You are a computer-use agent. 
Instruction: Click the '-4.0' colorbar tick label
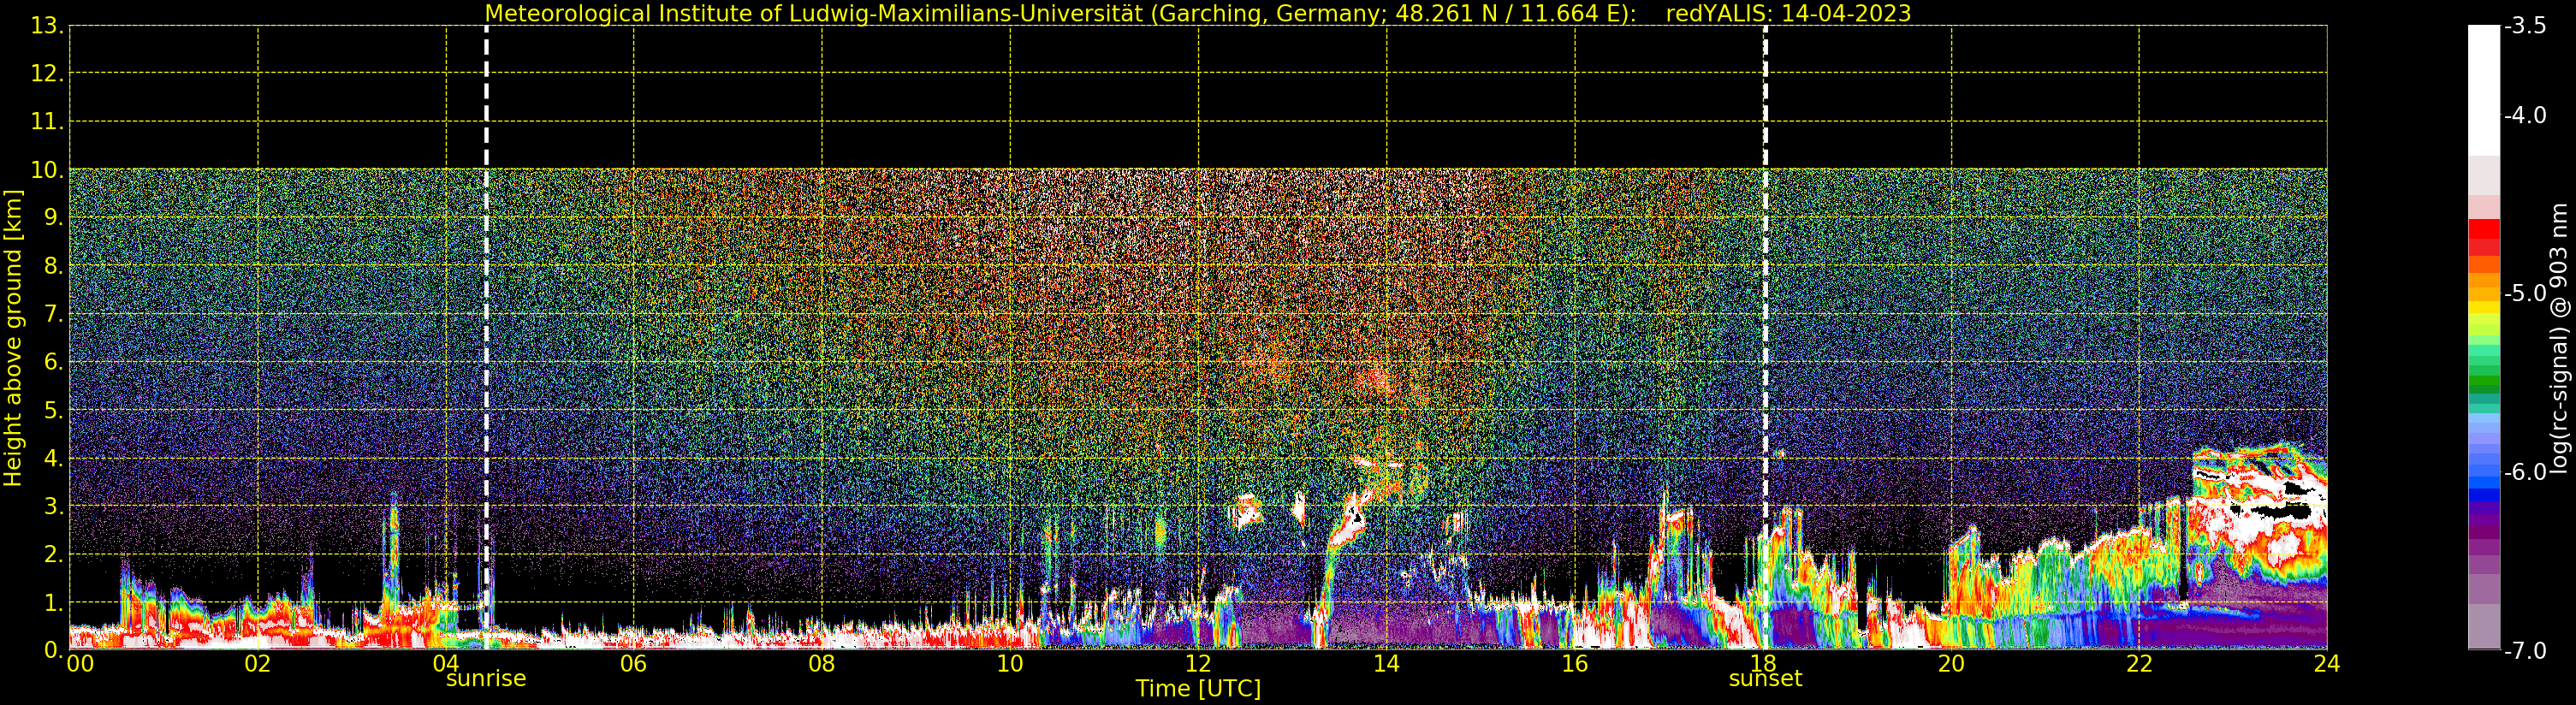tap(2525, 115)
